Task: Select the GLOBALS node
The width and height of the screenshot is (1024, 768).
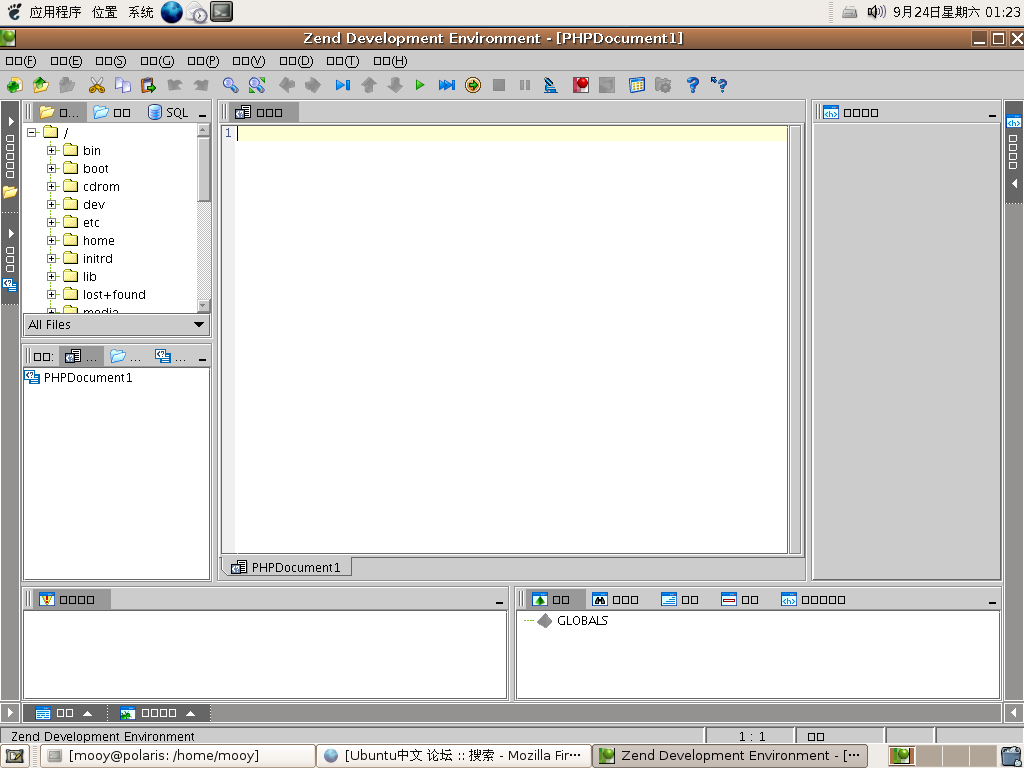Action: (x=573, y=620)
